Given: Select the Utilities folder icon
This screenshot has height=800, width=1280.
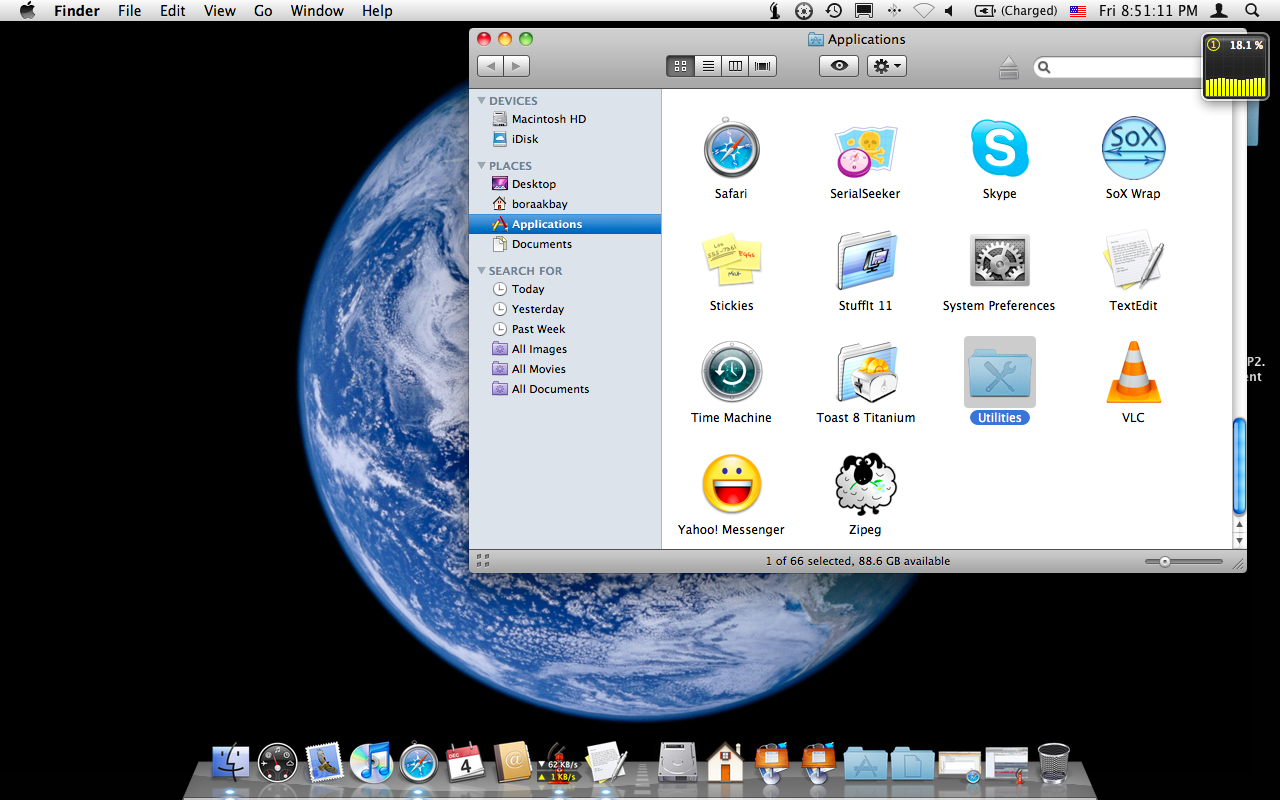Looking at the screenshot, I should click(x=999, y=372).
